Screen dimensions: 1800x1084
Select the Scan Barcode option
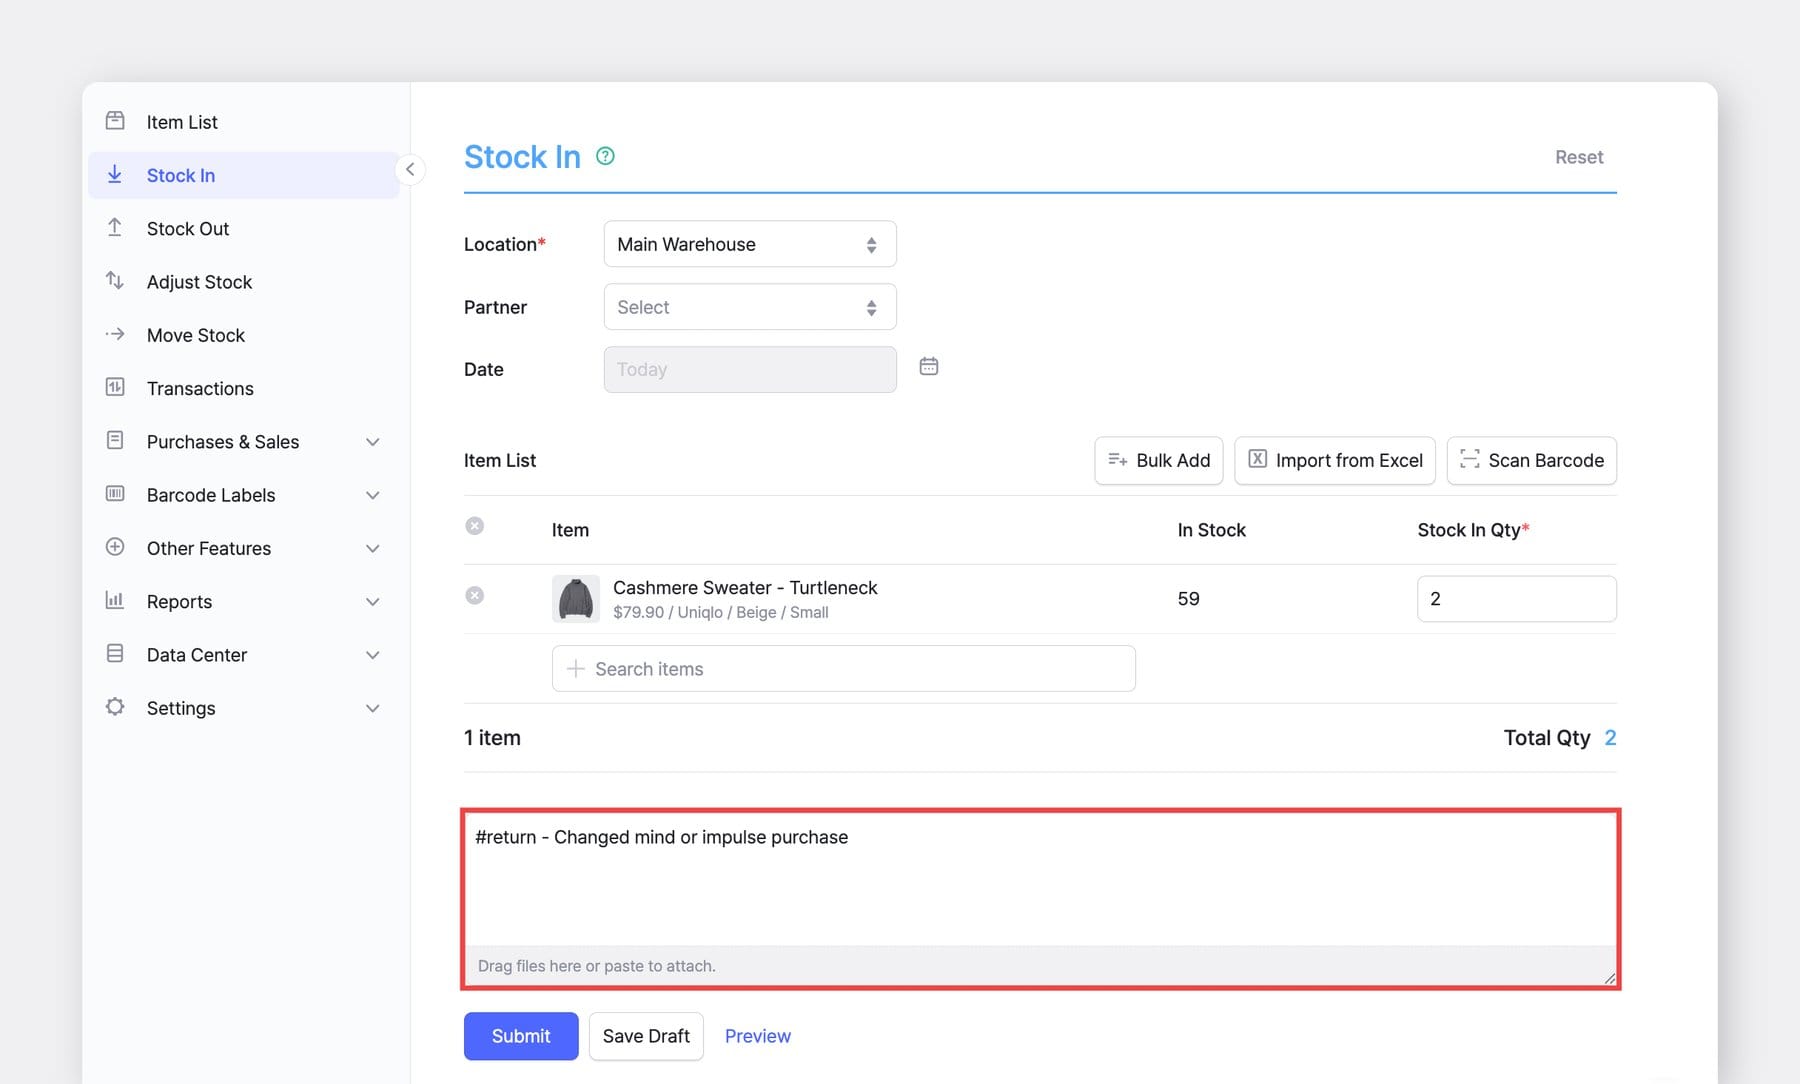click(x=1531, y=460)
